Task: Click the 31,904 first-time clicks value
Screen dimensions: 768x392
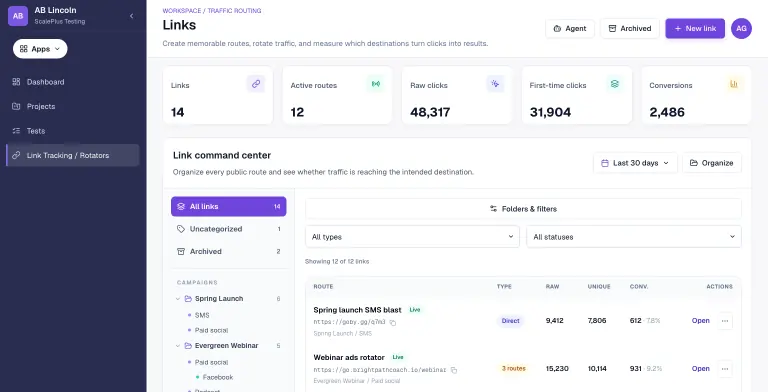Action: [550, 112]
